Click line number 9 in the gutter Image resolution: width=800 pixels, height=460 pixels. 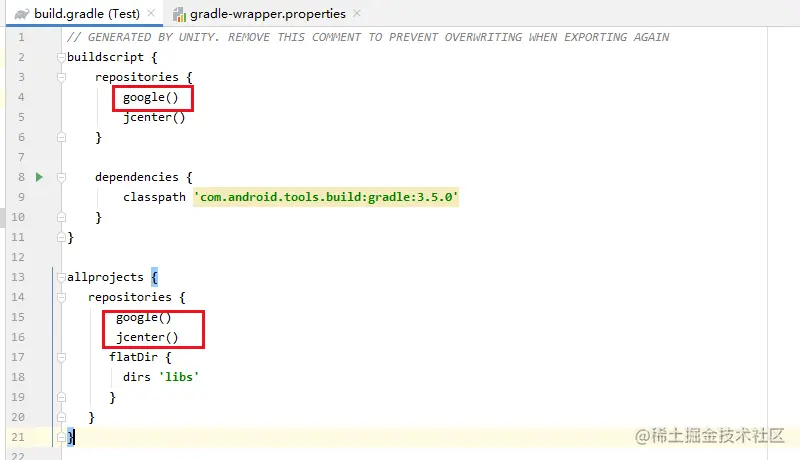tap(21, 197)
